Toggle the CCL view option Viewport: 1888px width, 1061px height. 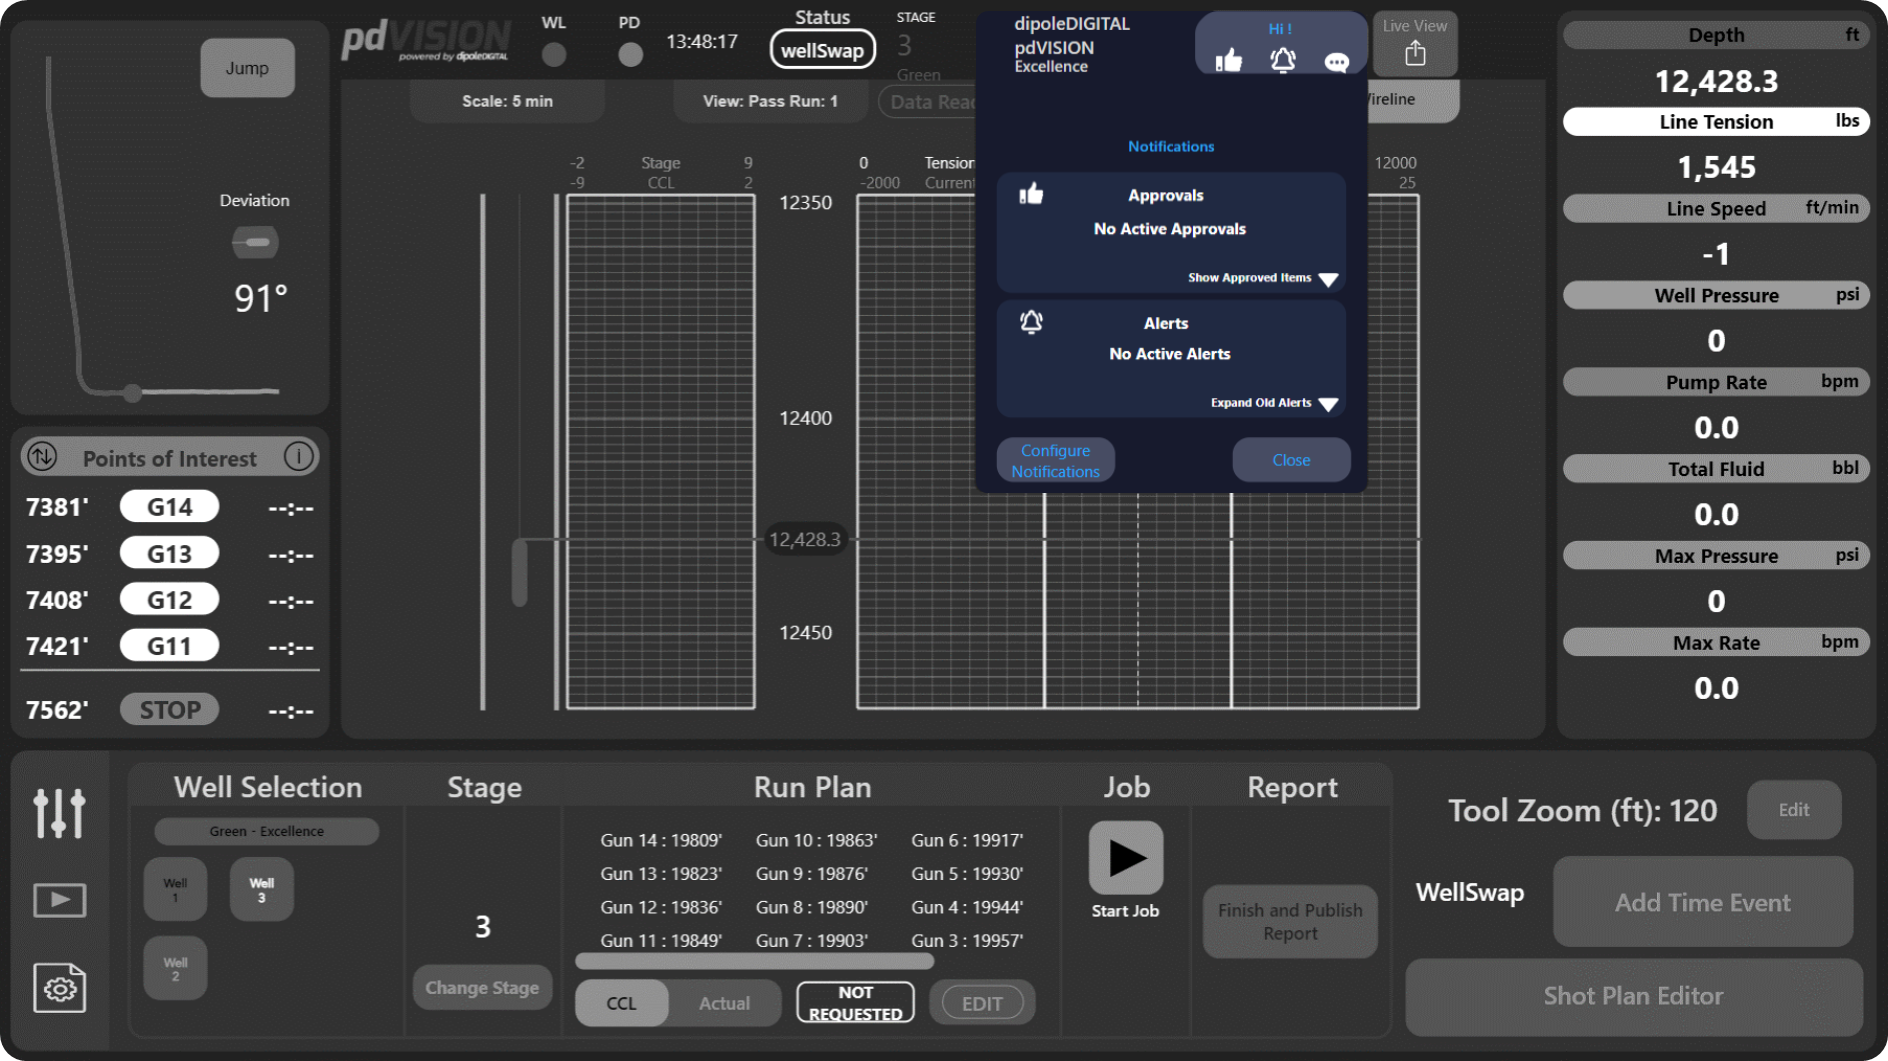(x=621, y=1003)
